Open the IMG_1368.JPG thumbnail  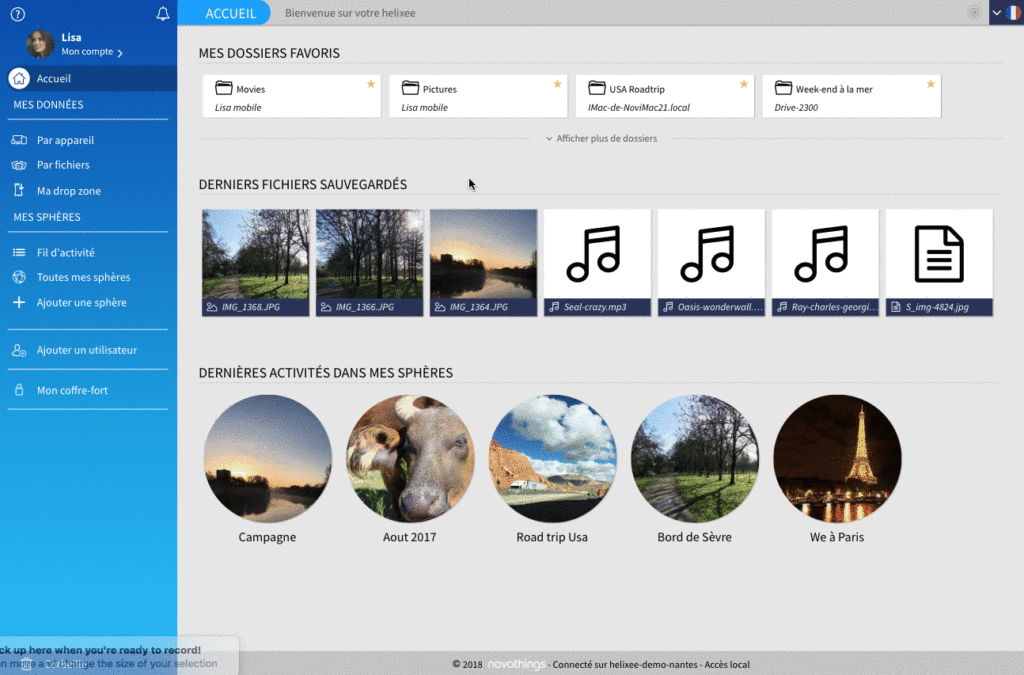tap(255, 255)
